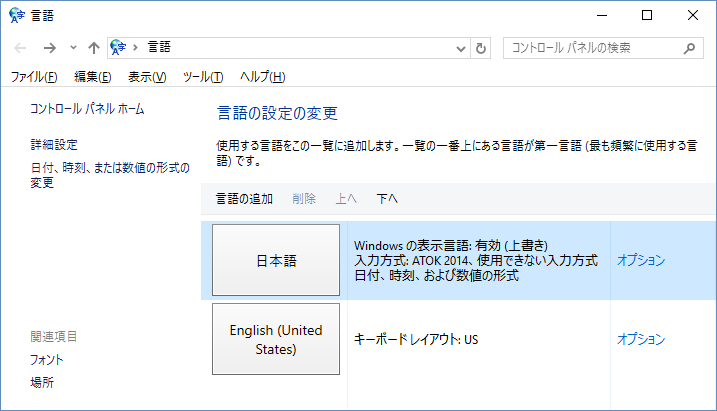Click the language icon in address bar
This screenshot has width=717, height=411.
(119, 47)
